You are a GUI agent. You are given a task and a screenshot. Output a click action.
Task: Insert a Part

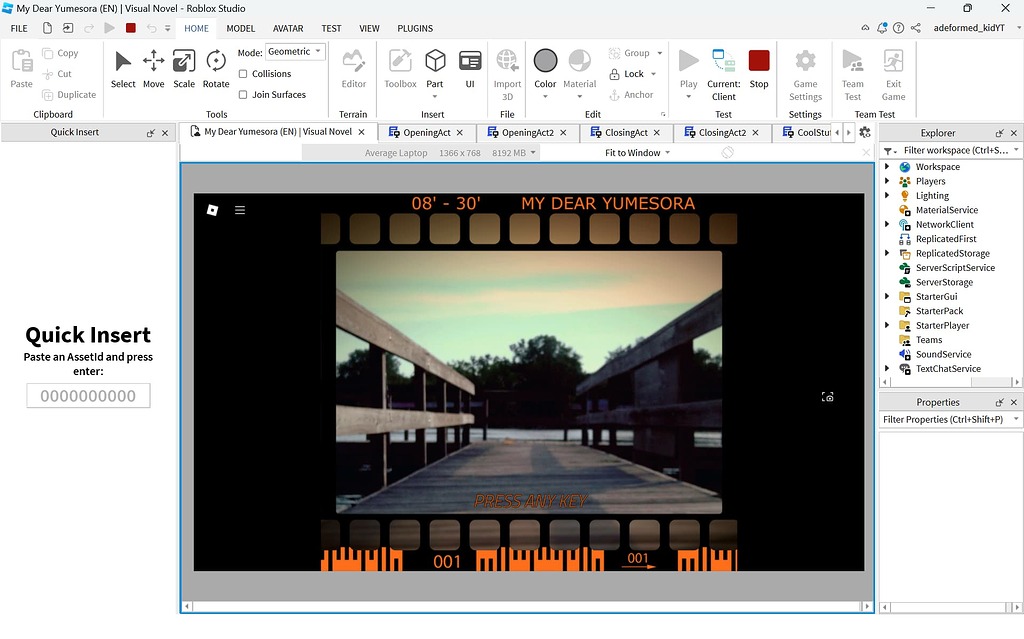click(x=434, y=65)
